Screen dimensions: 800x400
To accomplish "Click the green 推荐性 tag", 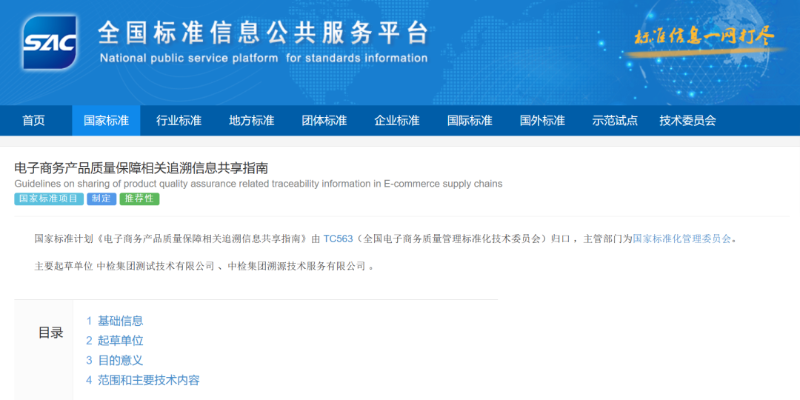I will [x=139, y=199].
